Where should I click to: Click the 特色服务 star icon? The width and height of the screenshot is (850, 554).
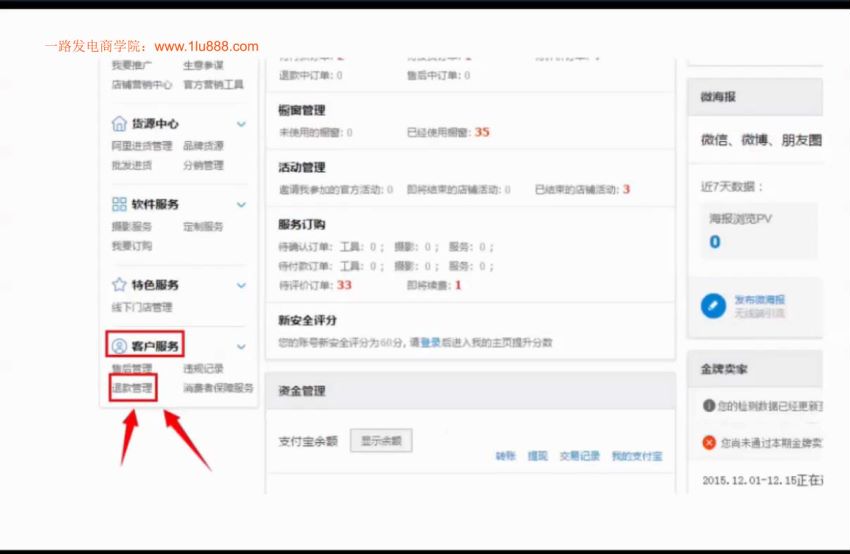coord(119,285)
